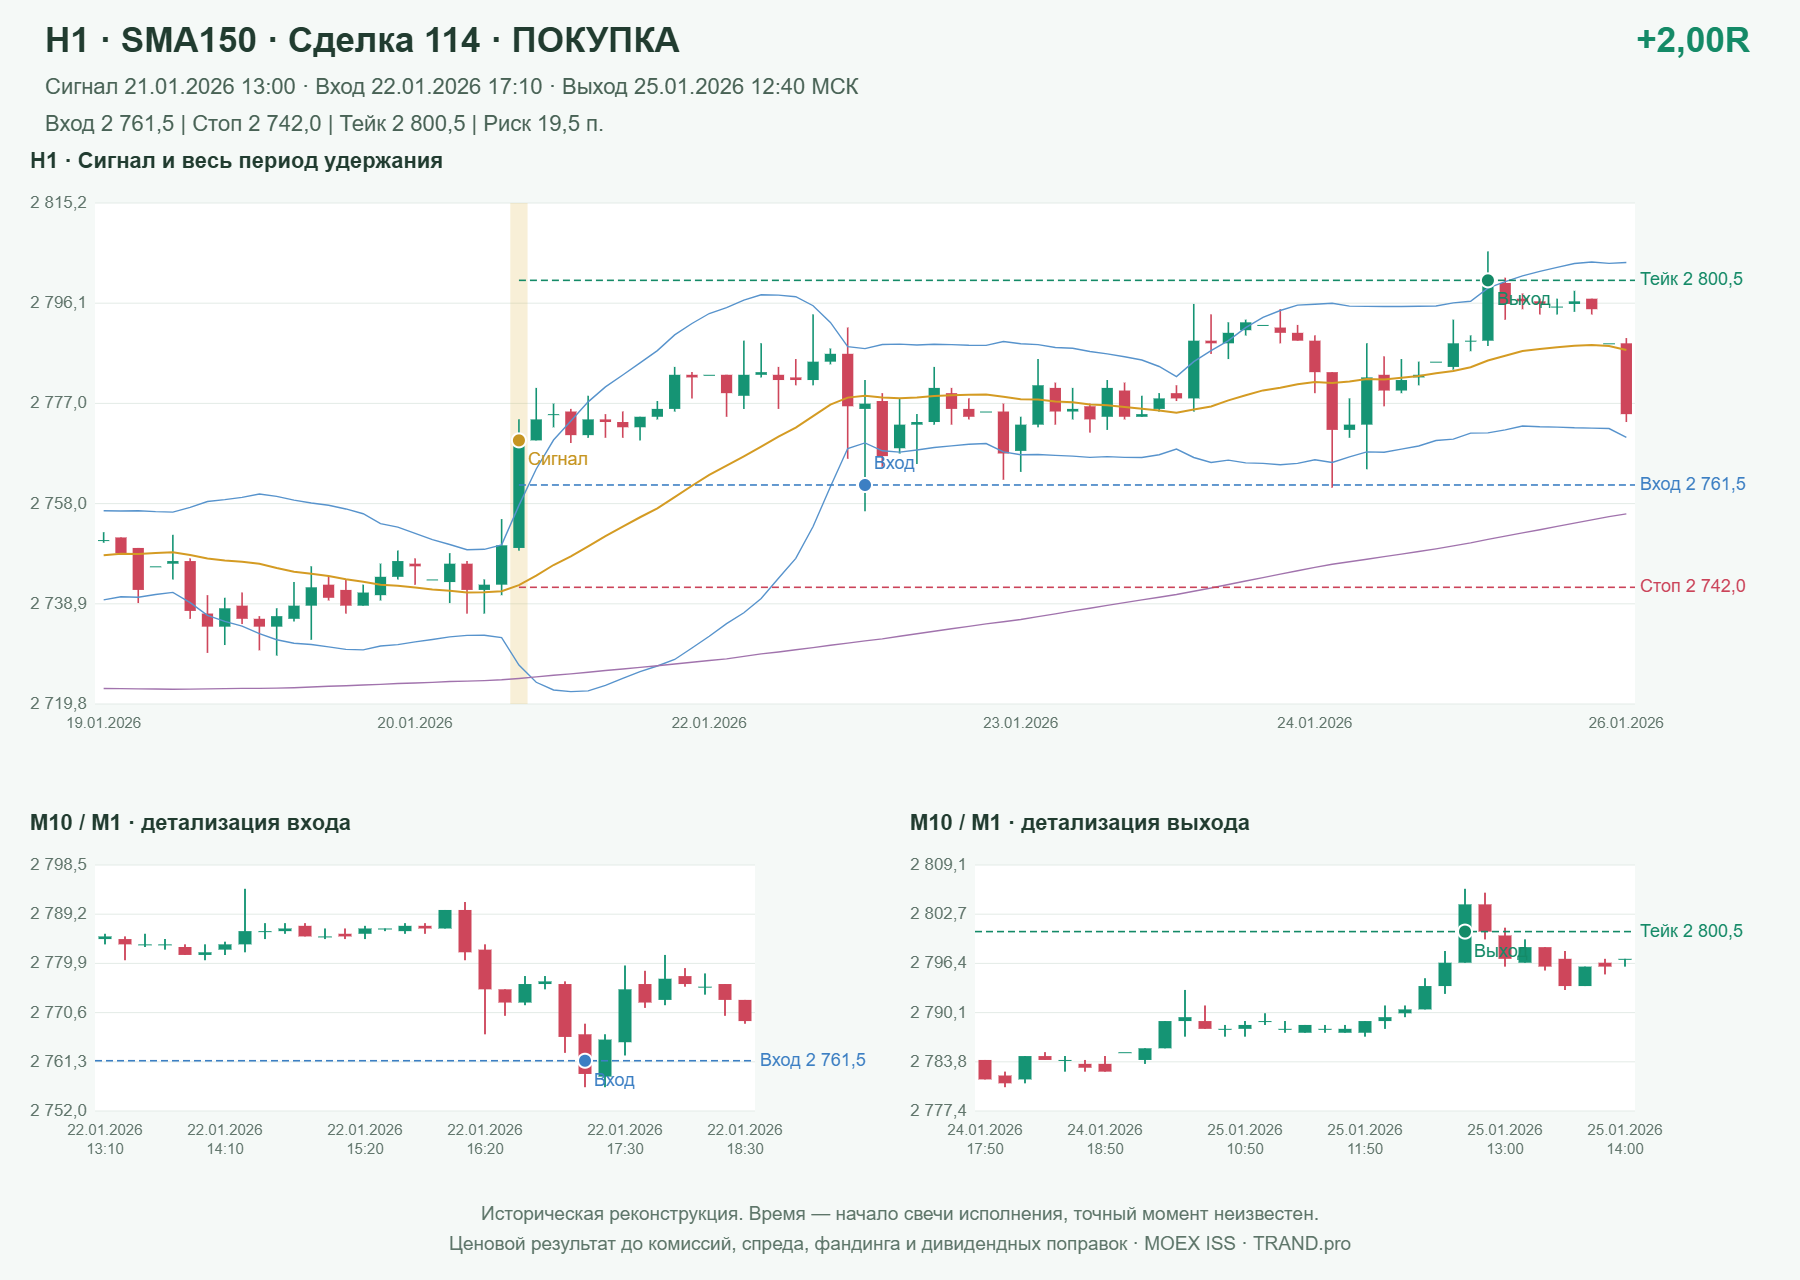The height and width of the screenshot is (1280, 1800).
Task: Select the '2 761,3' axis label in entry chart
Action: (x=59, y=1061)
